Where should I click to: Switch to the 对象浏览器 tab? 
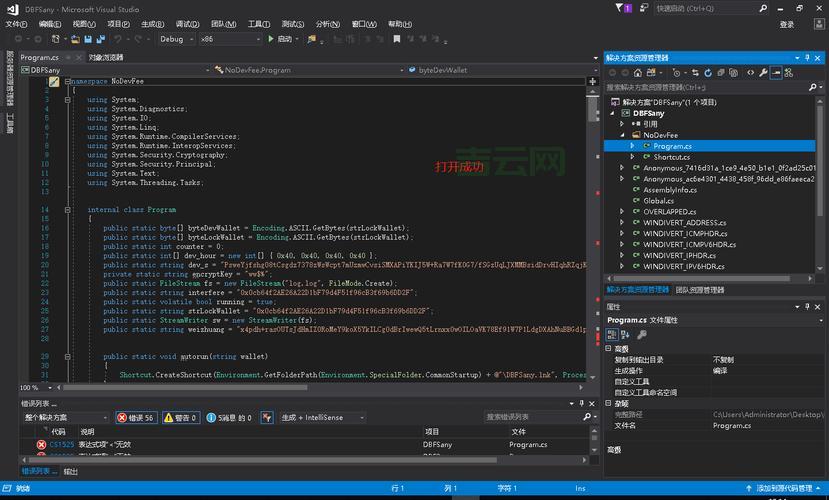click(x=105, y=57)
